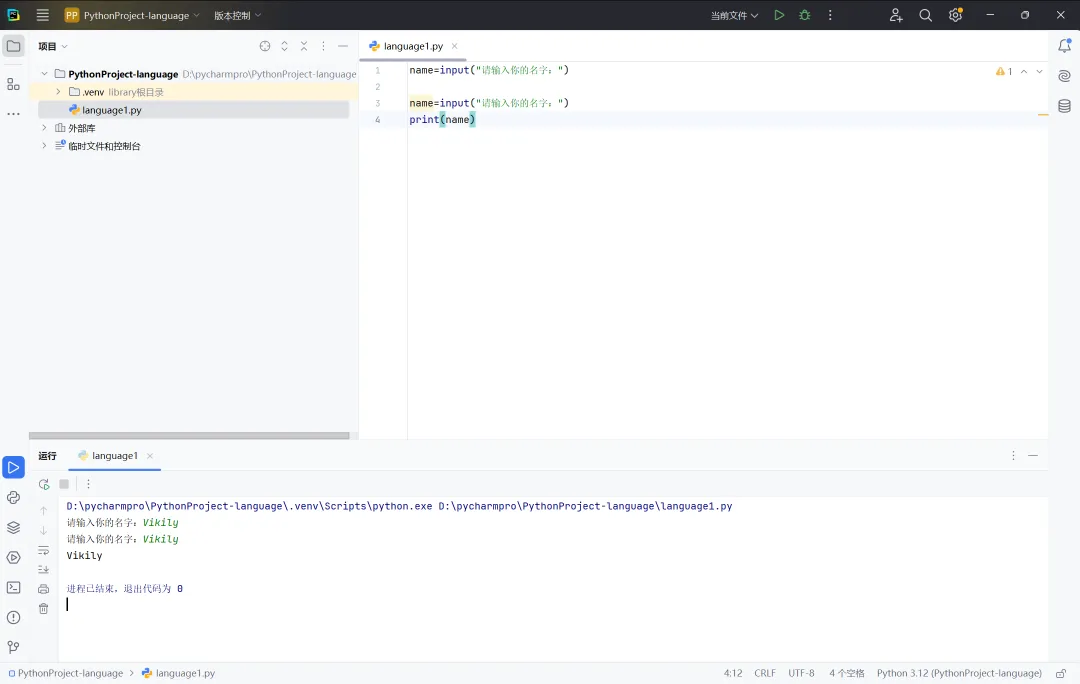Change UTF-8 file encoding
This screenshot has height=684, width=1080.
click(x=801, y=673)
